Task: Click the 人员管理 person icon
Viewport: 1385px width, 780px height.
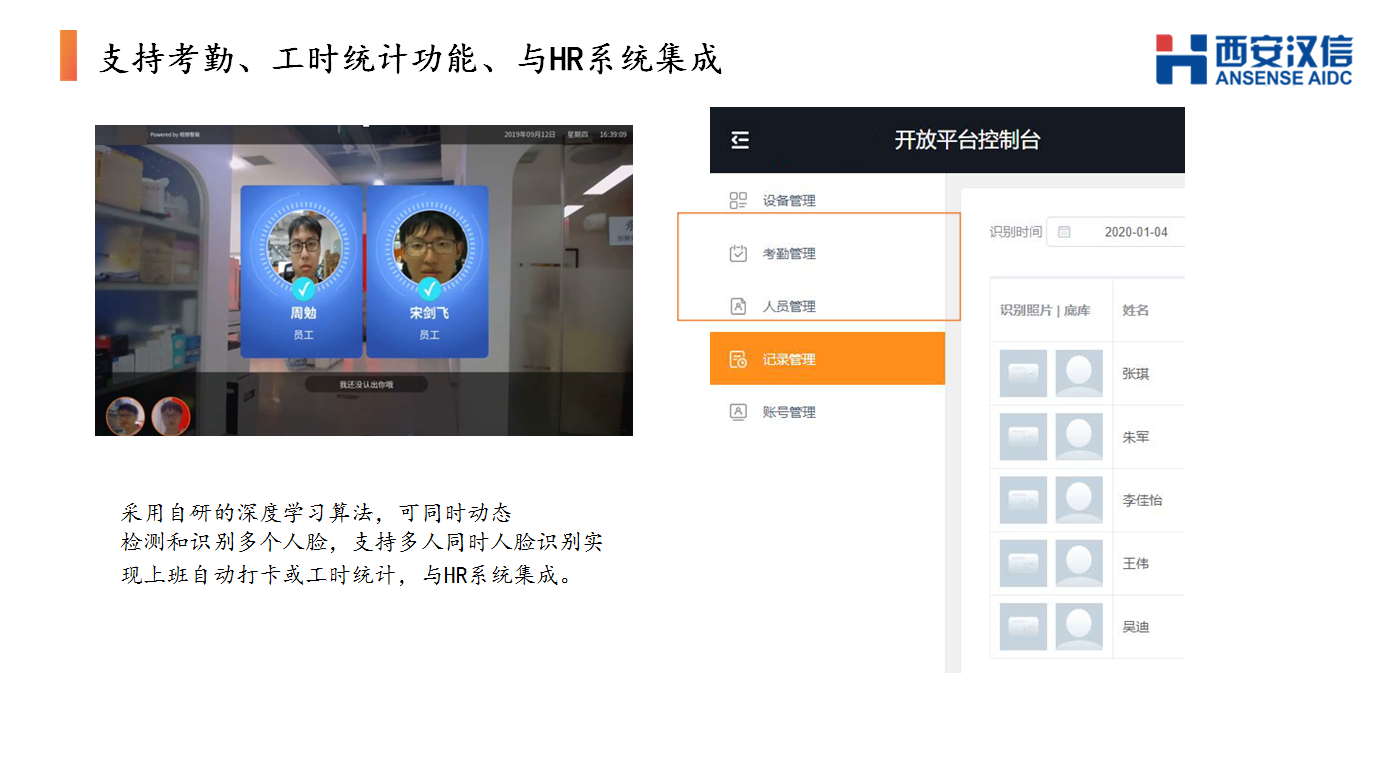Action: 738,306
